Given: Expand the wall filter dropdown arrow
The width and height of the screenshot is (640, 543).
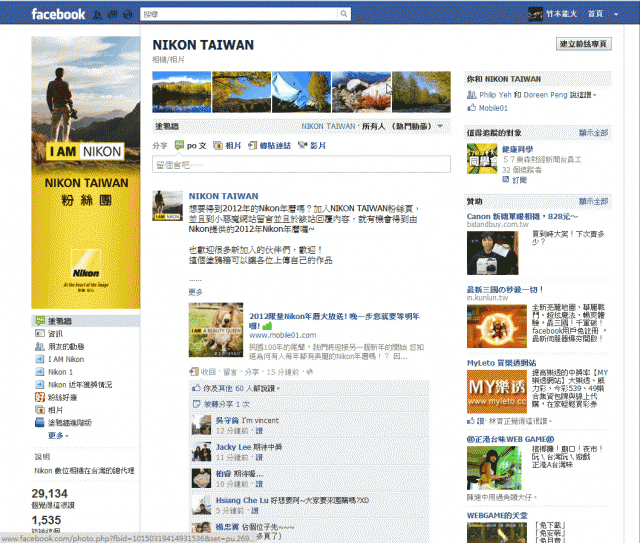Looking at the screenshot, I should coord(440,126).
